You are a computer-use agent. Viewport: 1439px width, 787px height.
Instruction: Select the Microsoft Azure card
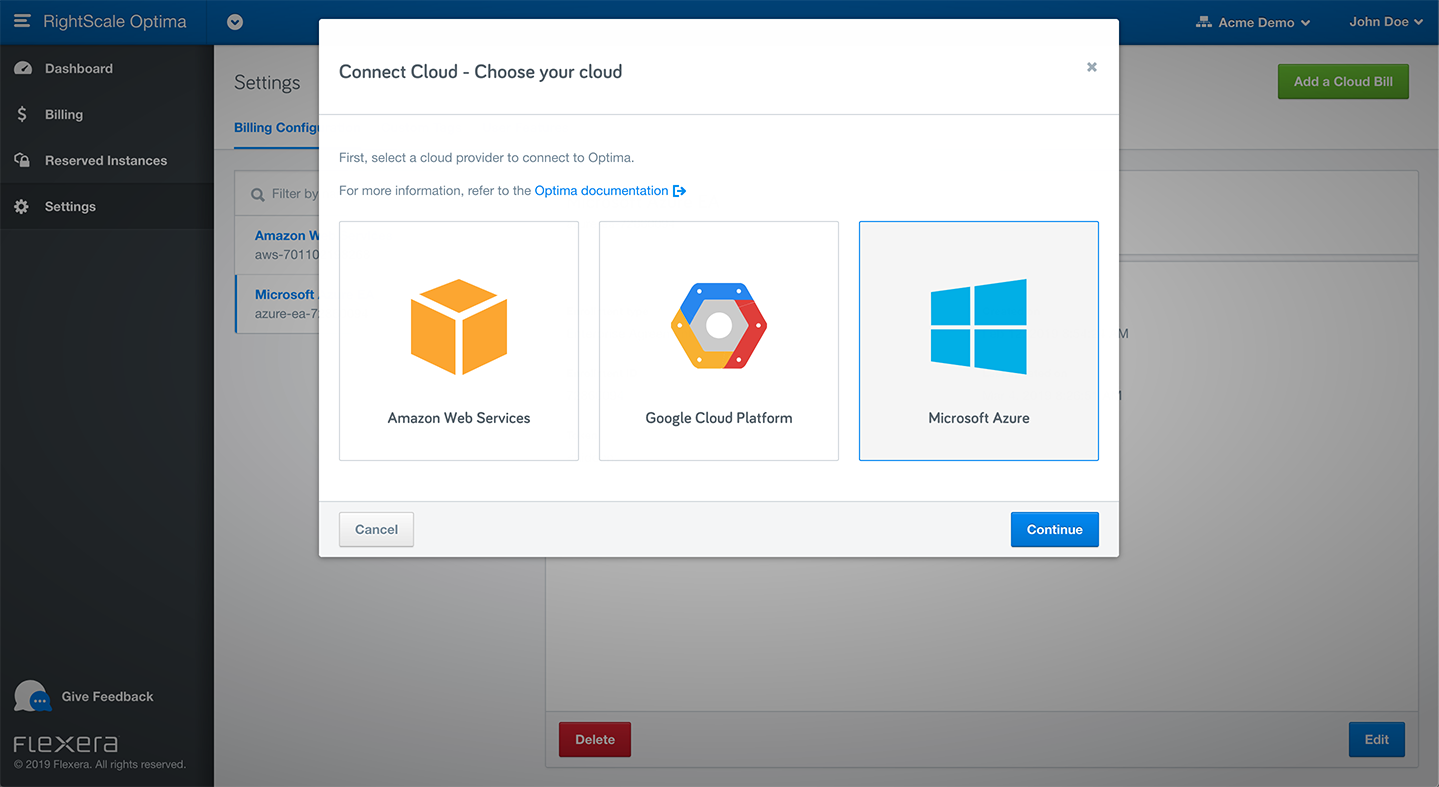[x=979, y=341]
